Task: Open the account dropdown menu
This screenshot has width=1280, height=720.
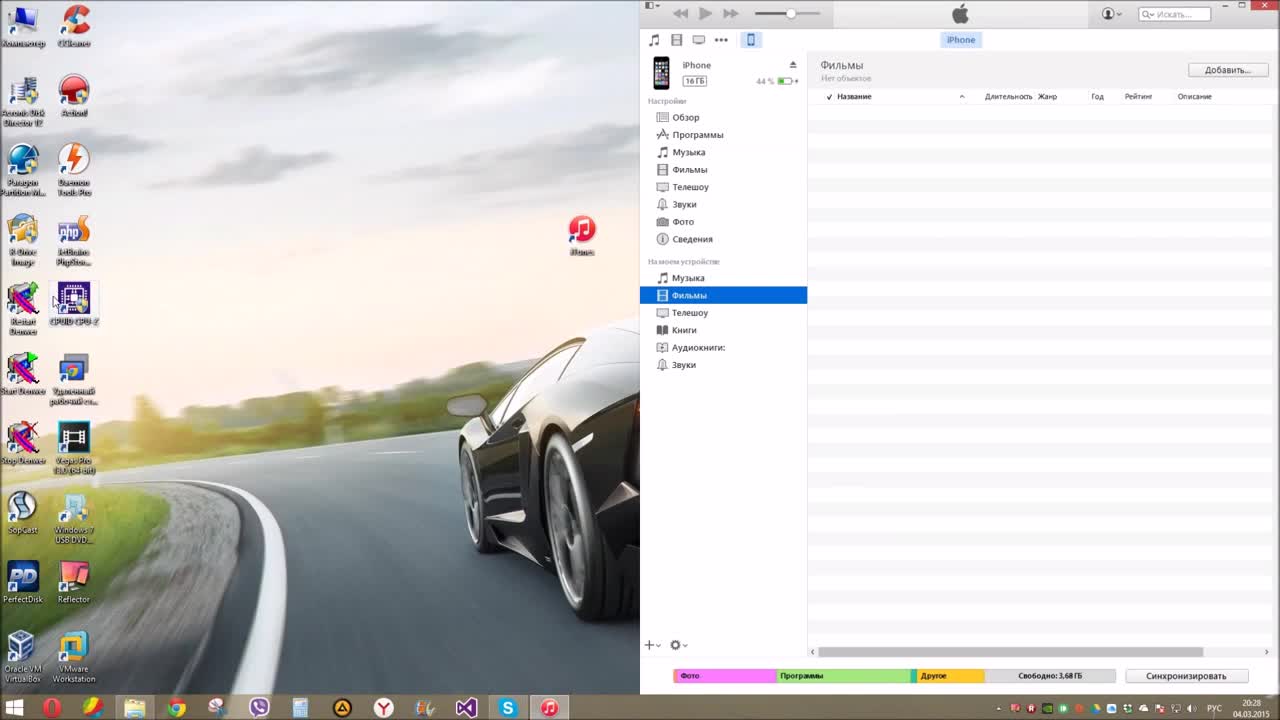Action: pos(1111,14)
